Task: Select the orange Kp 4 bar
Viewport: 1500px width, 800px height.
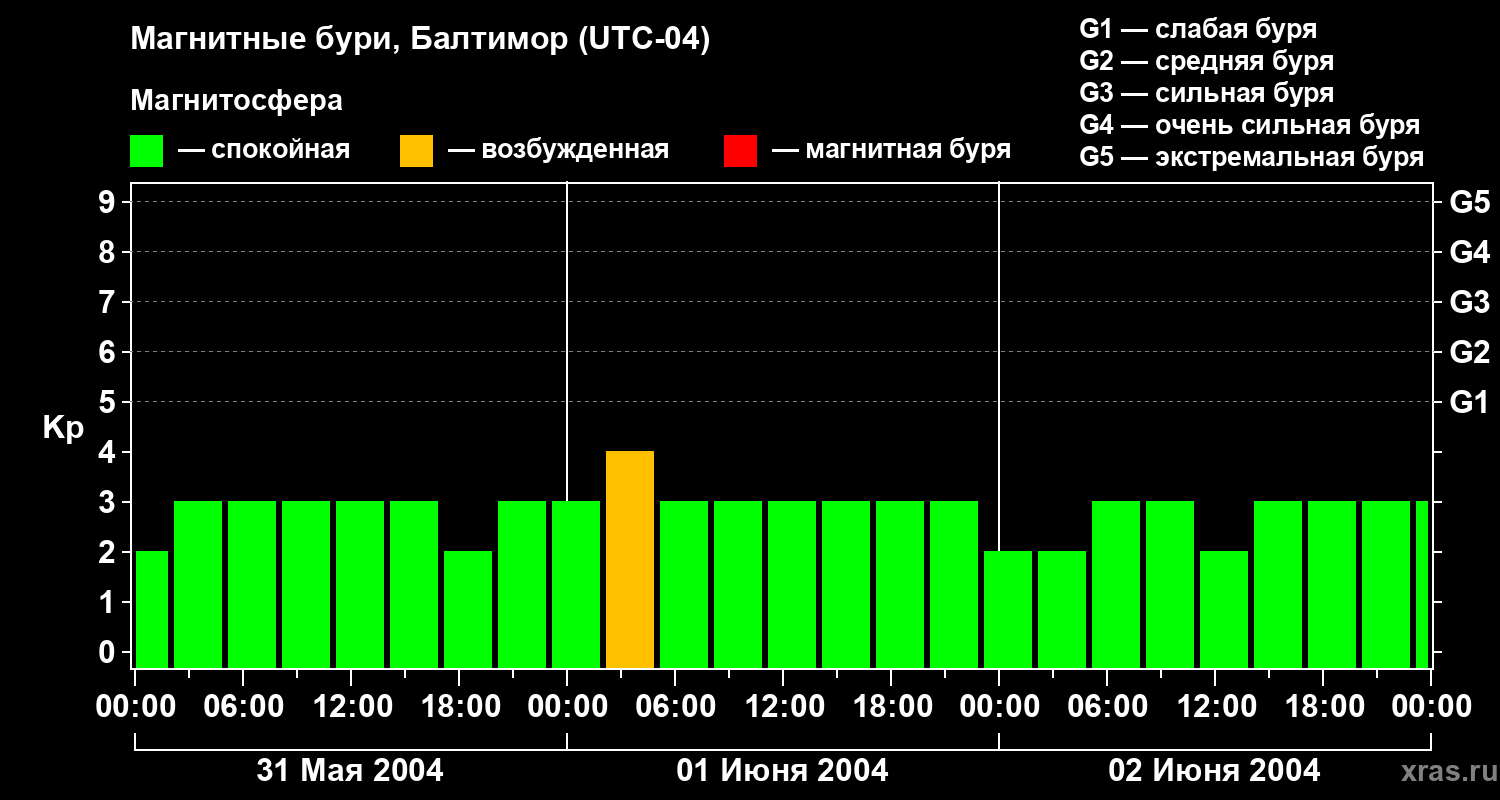Action: click(x=630, y=560)
